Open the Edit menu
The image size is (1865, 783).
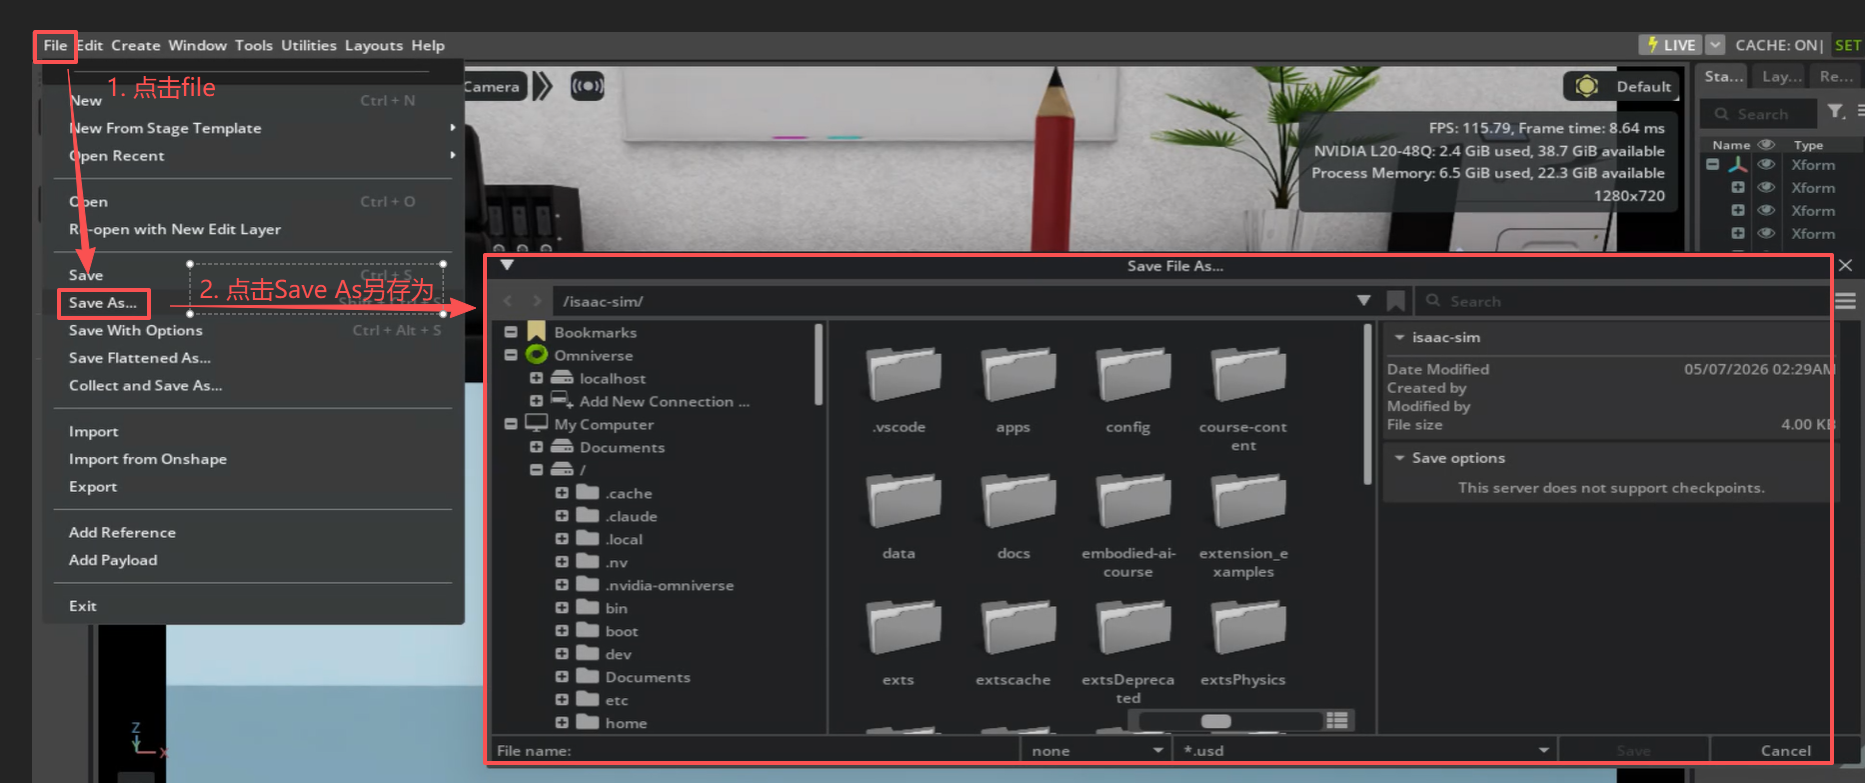pyautogui.click(x=90, y=45)
